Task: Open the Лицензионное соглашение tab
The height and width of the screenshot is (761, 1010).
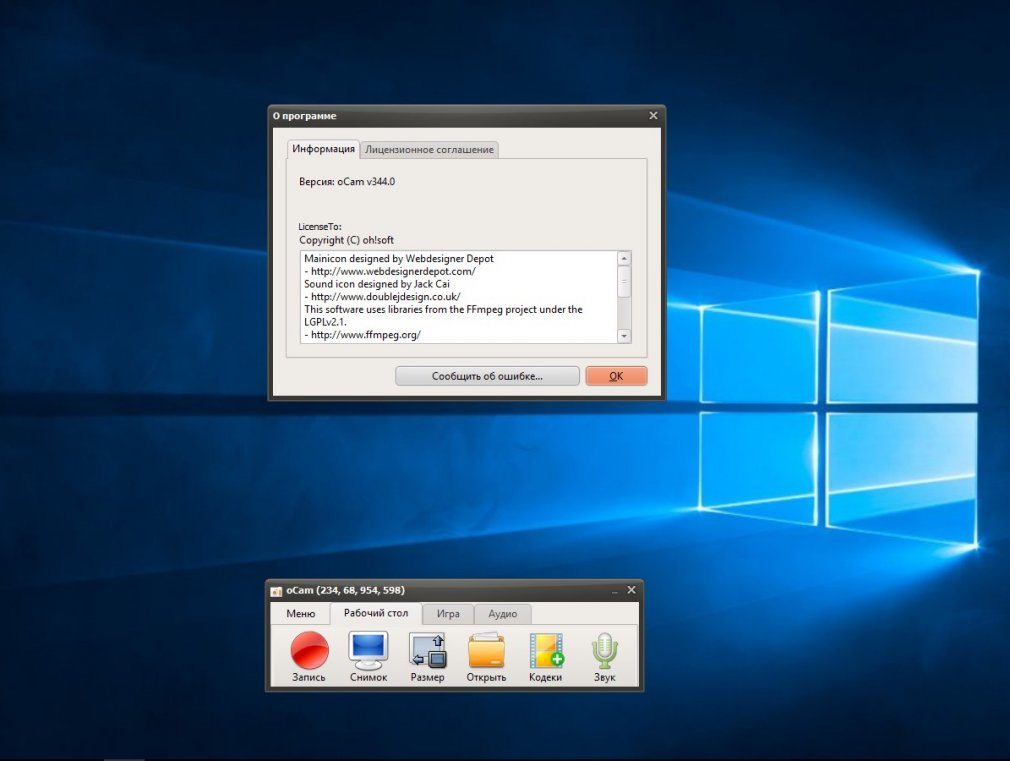Action: (x=430, y=149)
